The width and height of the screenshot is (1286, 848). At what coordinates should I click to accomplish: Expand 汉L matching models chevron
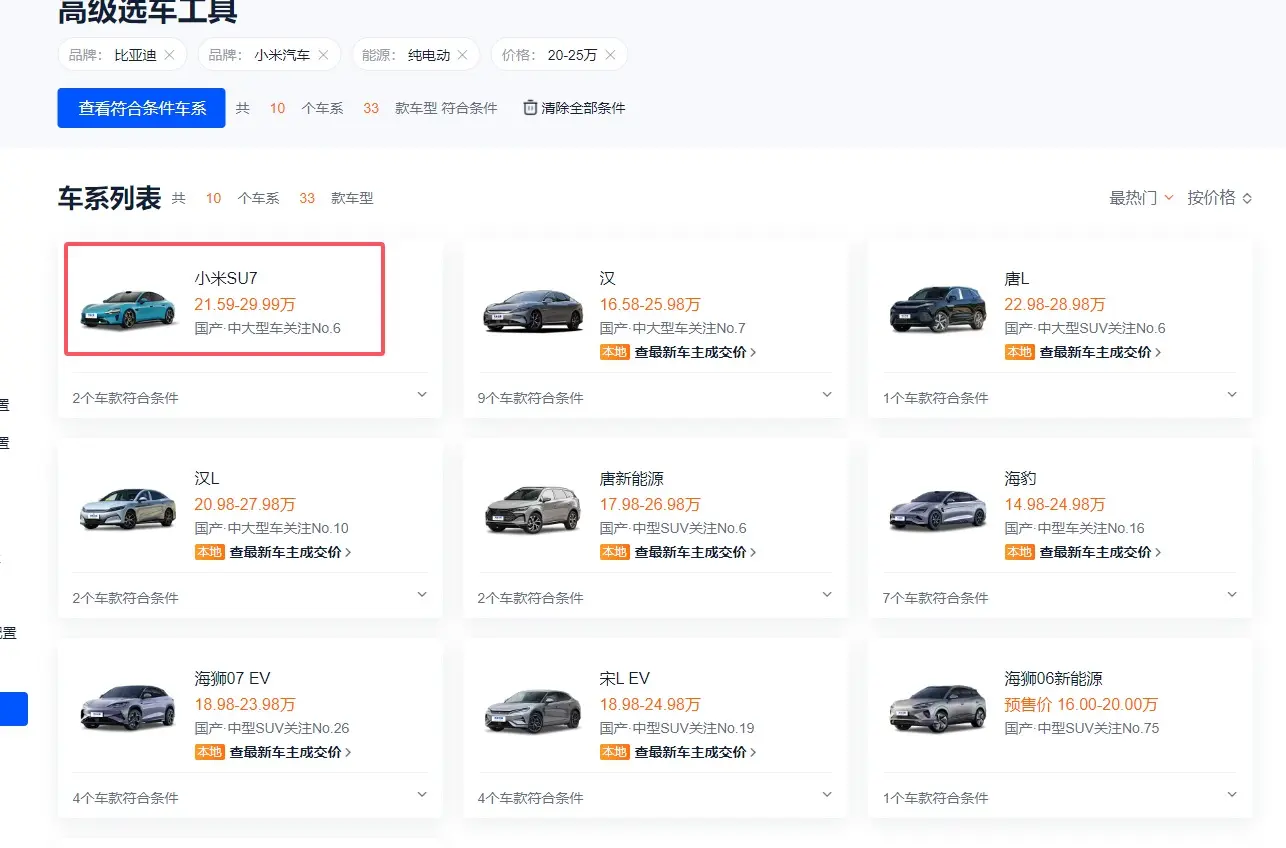point(422,595)
